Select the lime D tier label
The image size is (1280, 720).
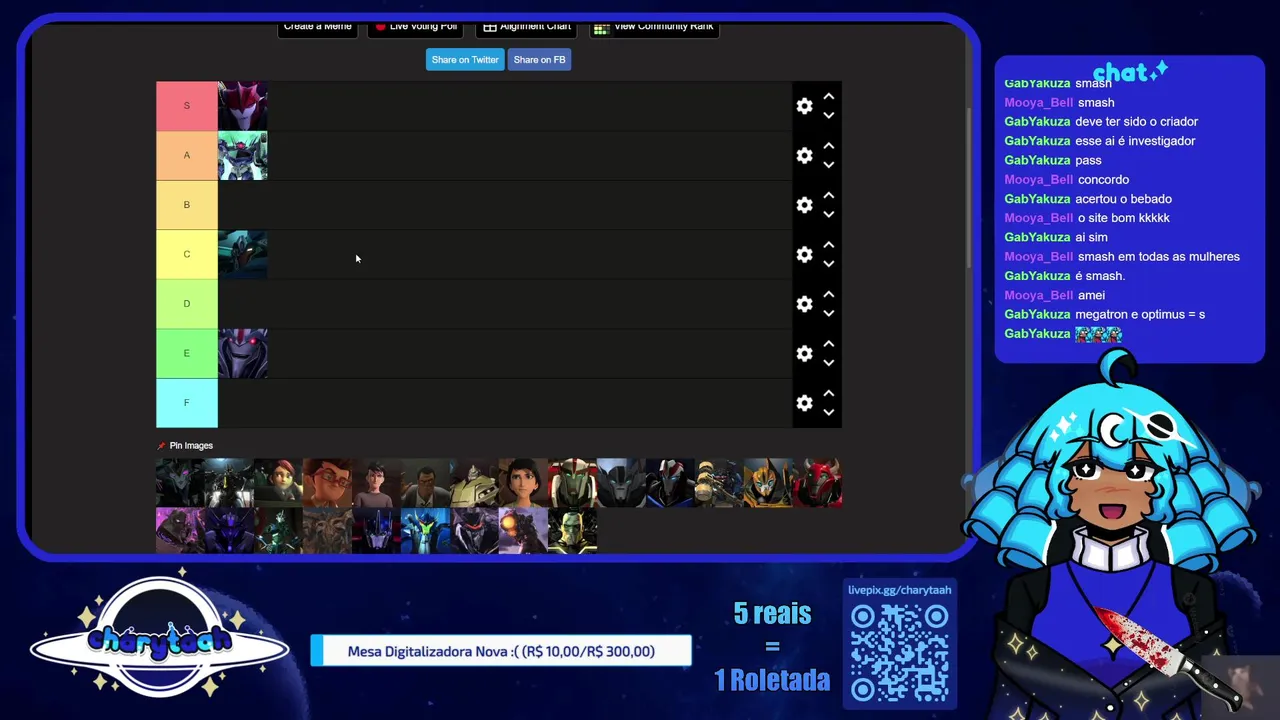pos(186,304)
